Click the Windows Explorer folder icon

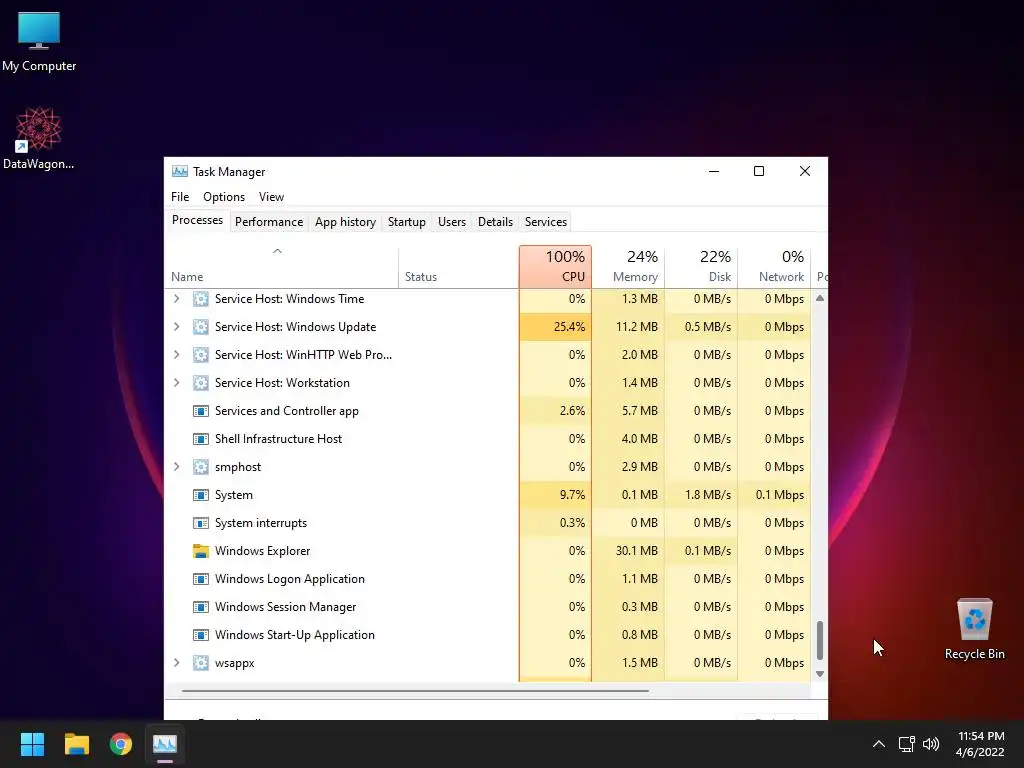[200, 551]
